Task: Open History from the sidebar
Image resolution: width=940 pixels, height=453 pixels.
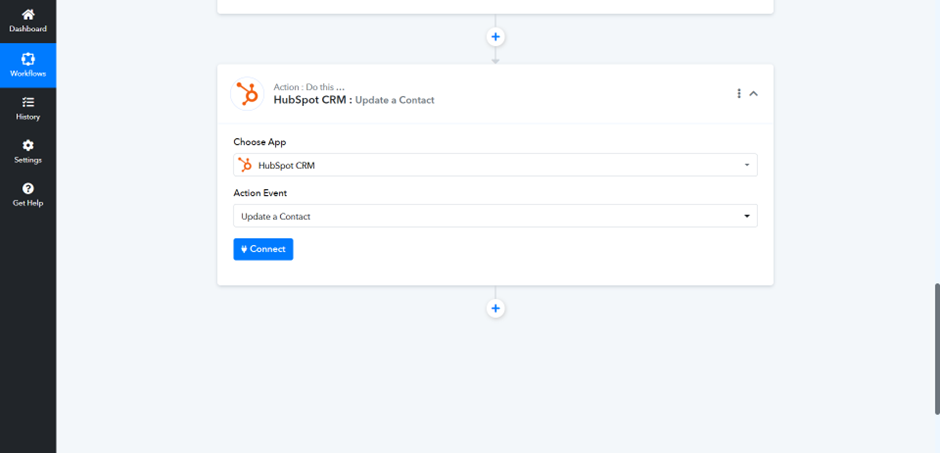Action: tap(28, 109)
